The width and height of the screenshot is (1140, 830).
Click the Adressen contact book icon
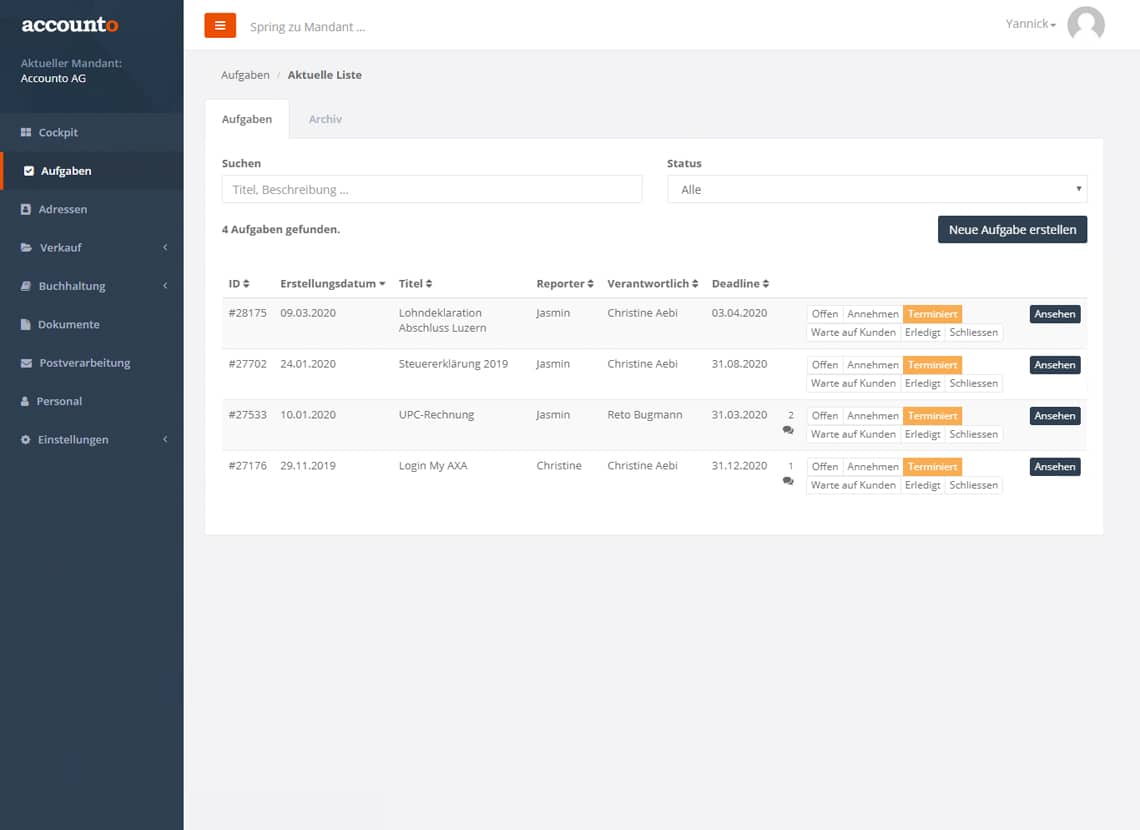point(26,209)
